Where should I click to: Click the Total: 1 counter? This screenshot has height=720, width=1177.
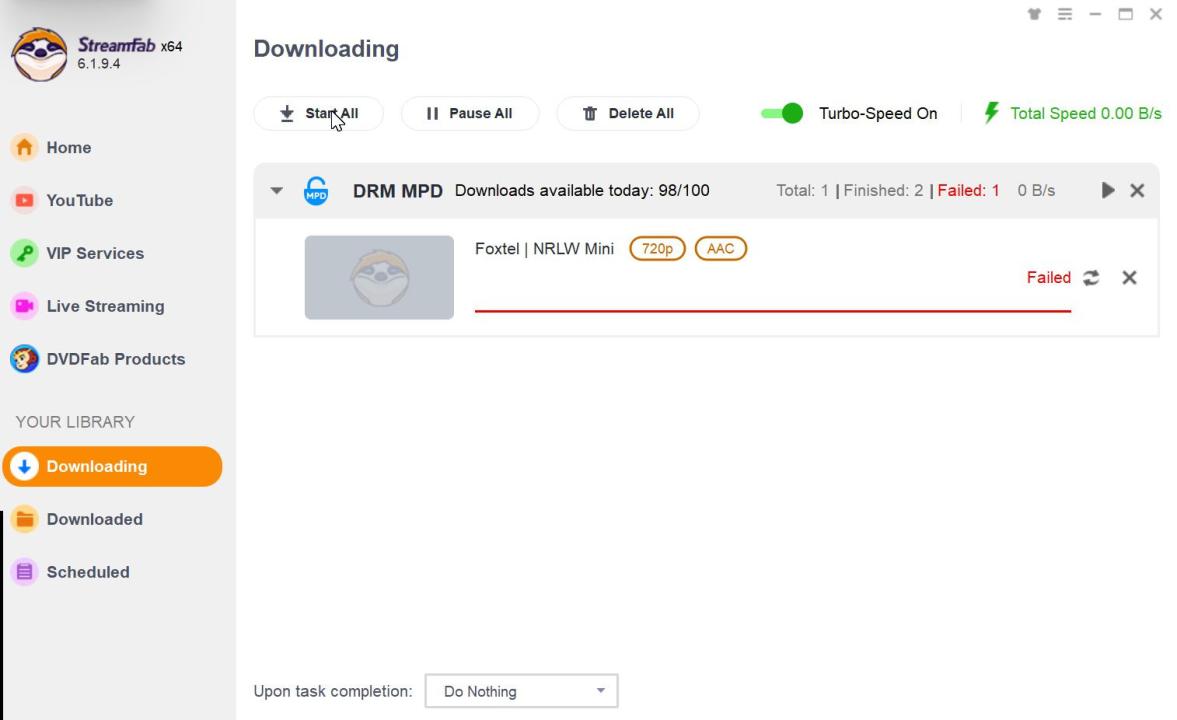click(x=802, y=191)
